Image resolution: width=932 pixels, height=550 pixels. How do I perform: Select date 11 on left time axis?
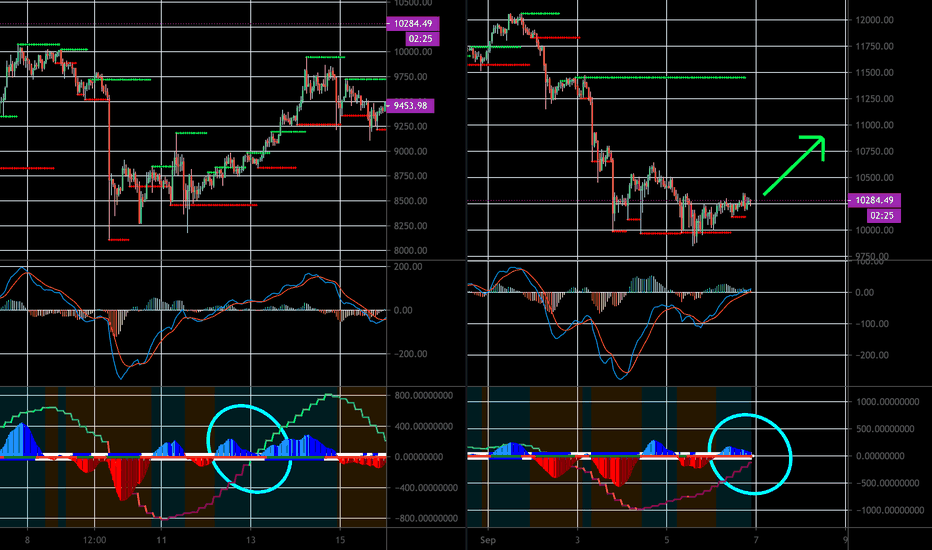(x=161, y=540)
